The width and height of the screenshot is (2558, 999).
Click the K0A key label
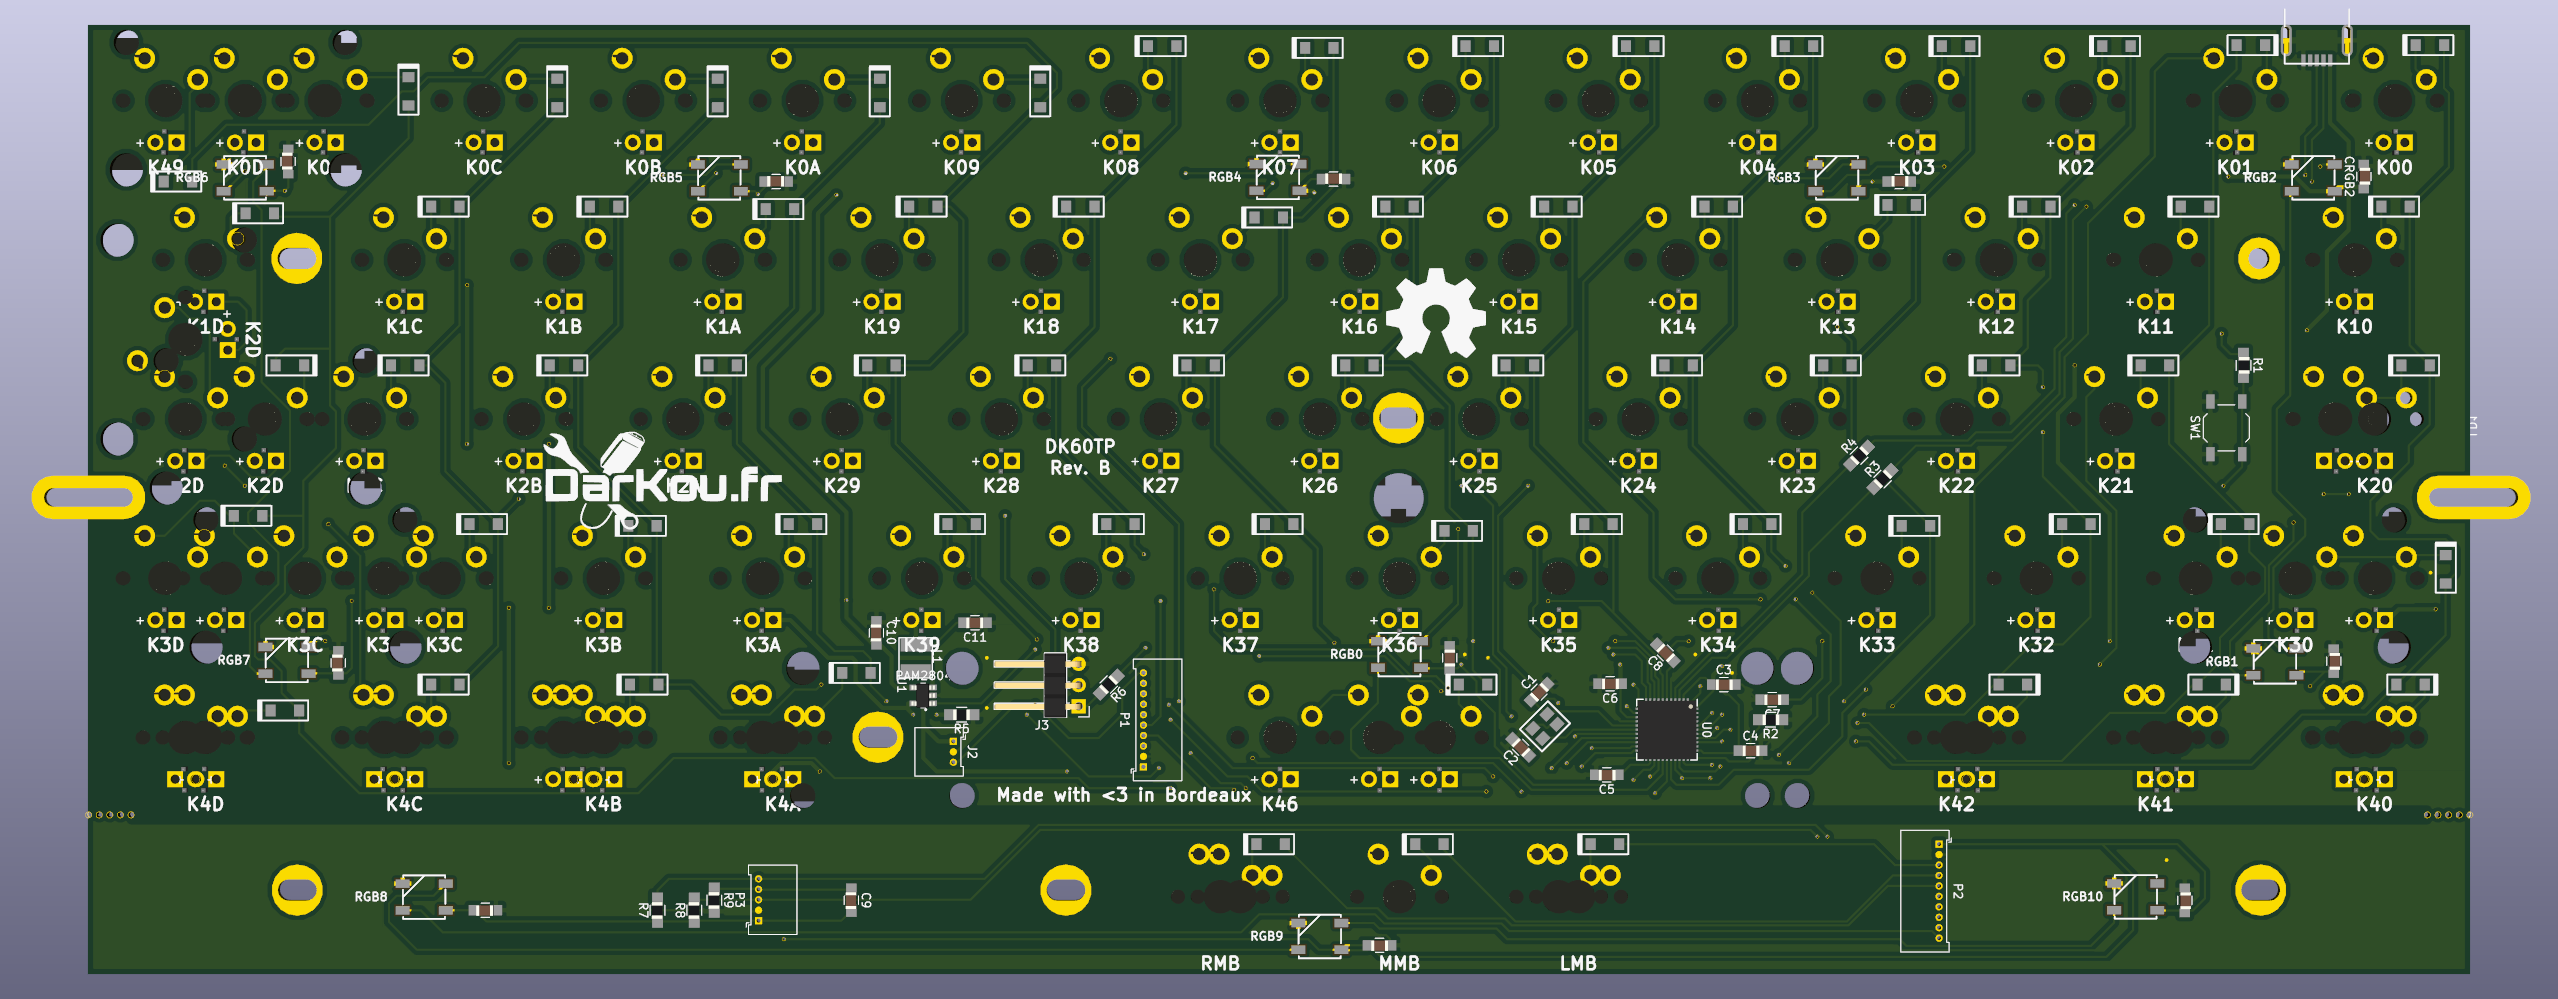[x=802, y=167]
